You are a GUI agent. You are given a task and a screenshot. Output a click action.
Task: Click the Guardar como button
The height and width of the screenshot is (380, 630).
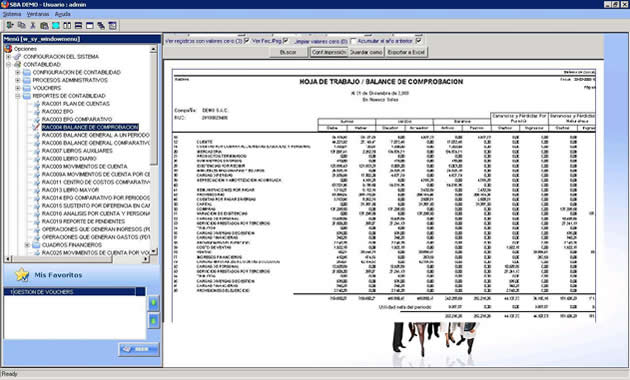click(366, 52)
